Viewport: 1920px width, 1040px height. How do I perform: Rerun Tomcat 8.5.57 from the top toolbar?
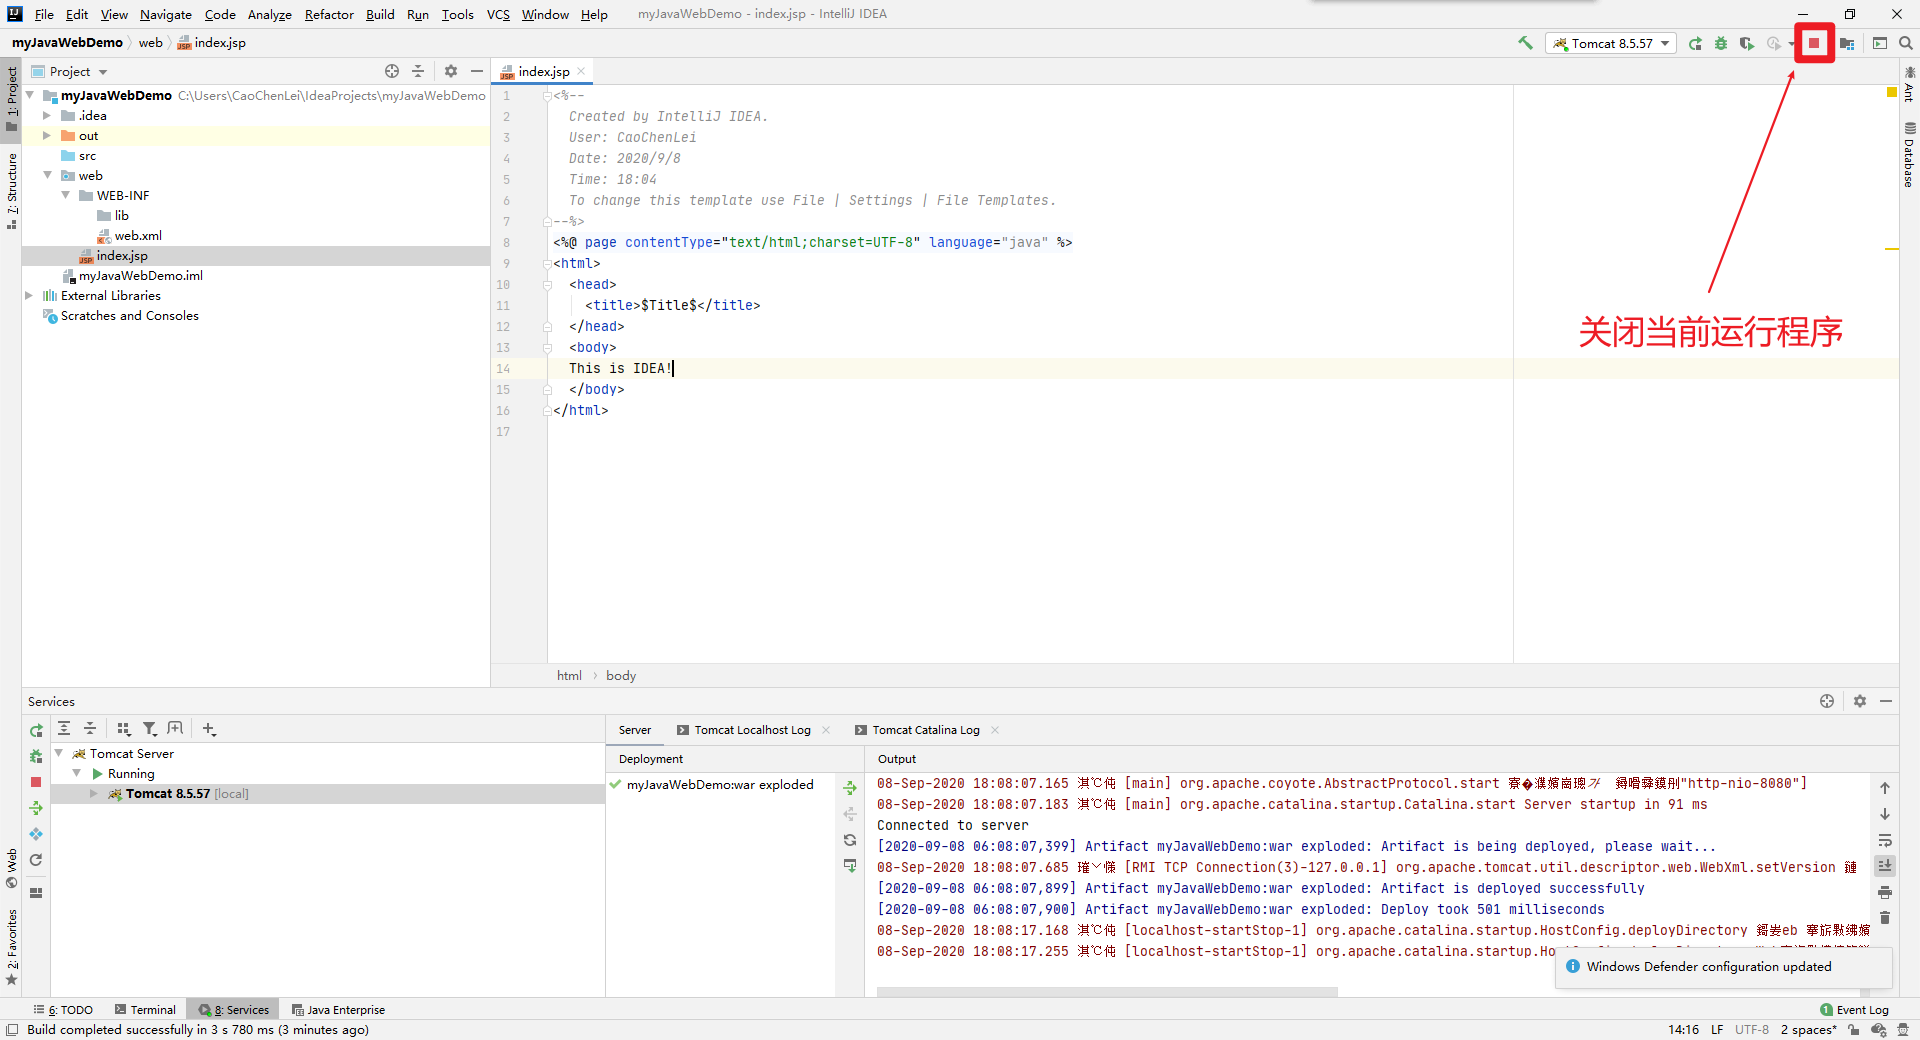(1695, 43)
